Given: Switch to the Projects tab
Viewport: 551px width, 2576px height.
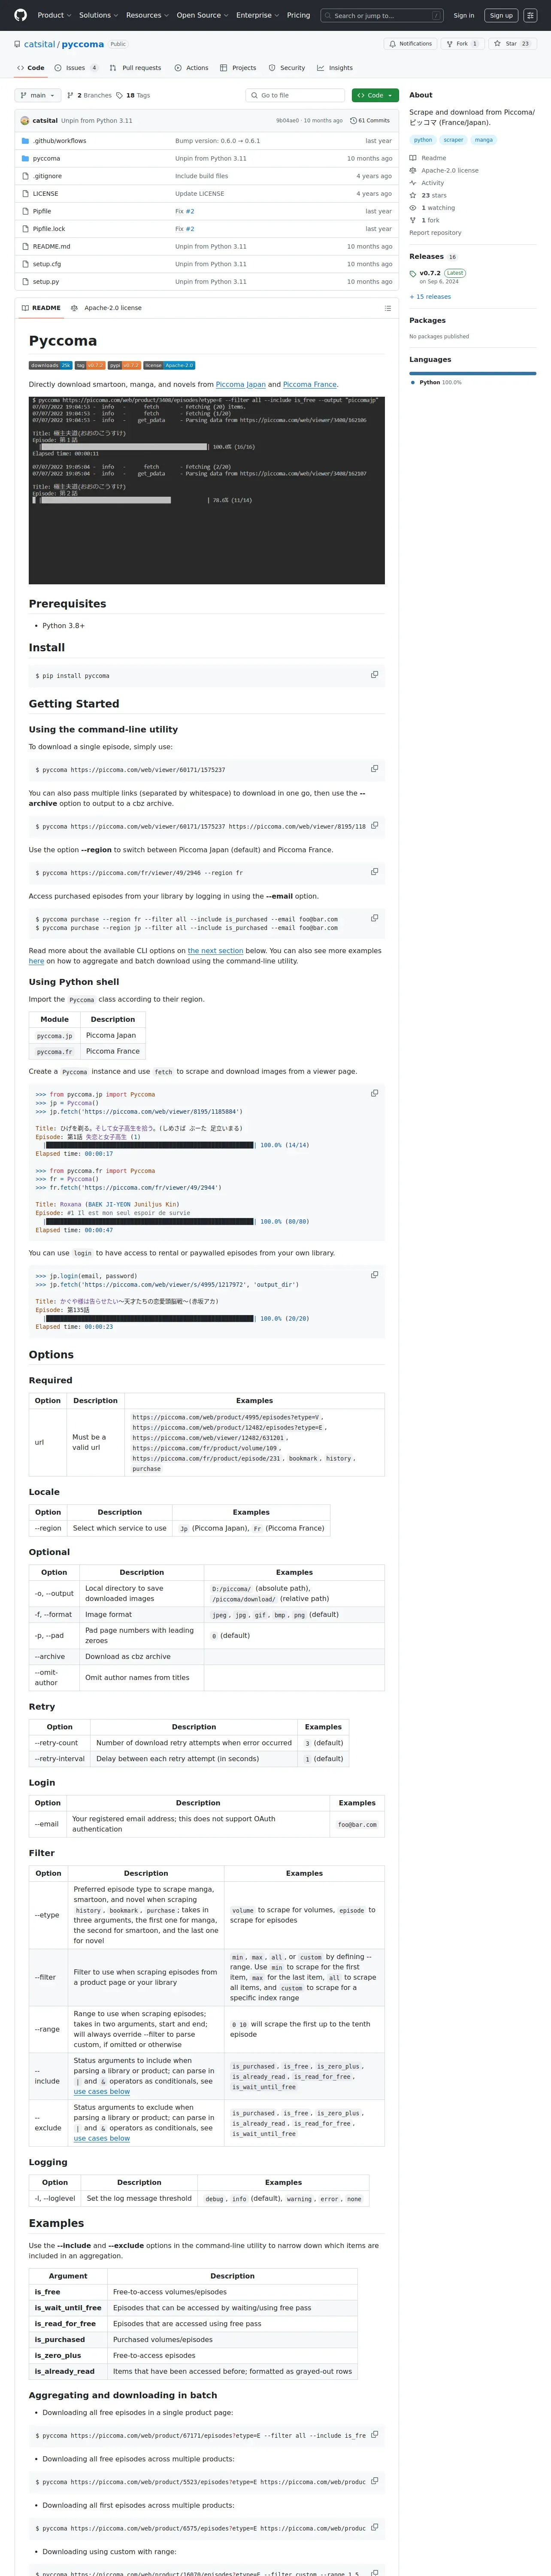Looking at the screenshot, I should 238,68.
